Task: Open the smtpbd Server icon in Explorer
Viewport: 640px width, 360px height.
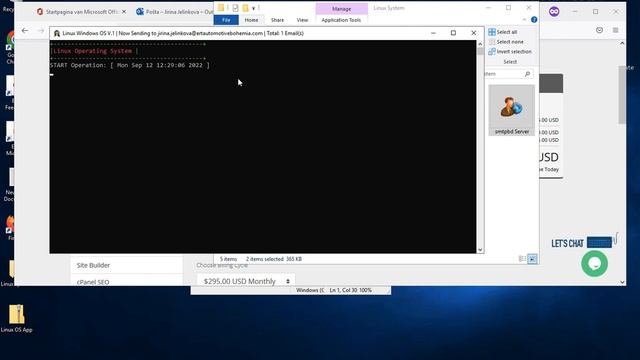Action: pyautogui.click(x=511, y=110)
